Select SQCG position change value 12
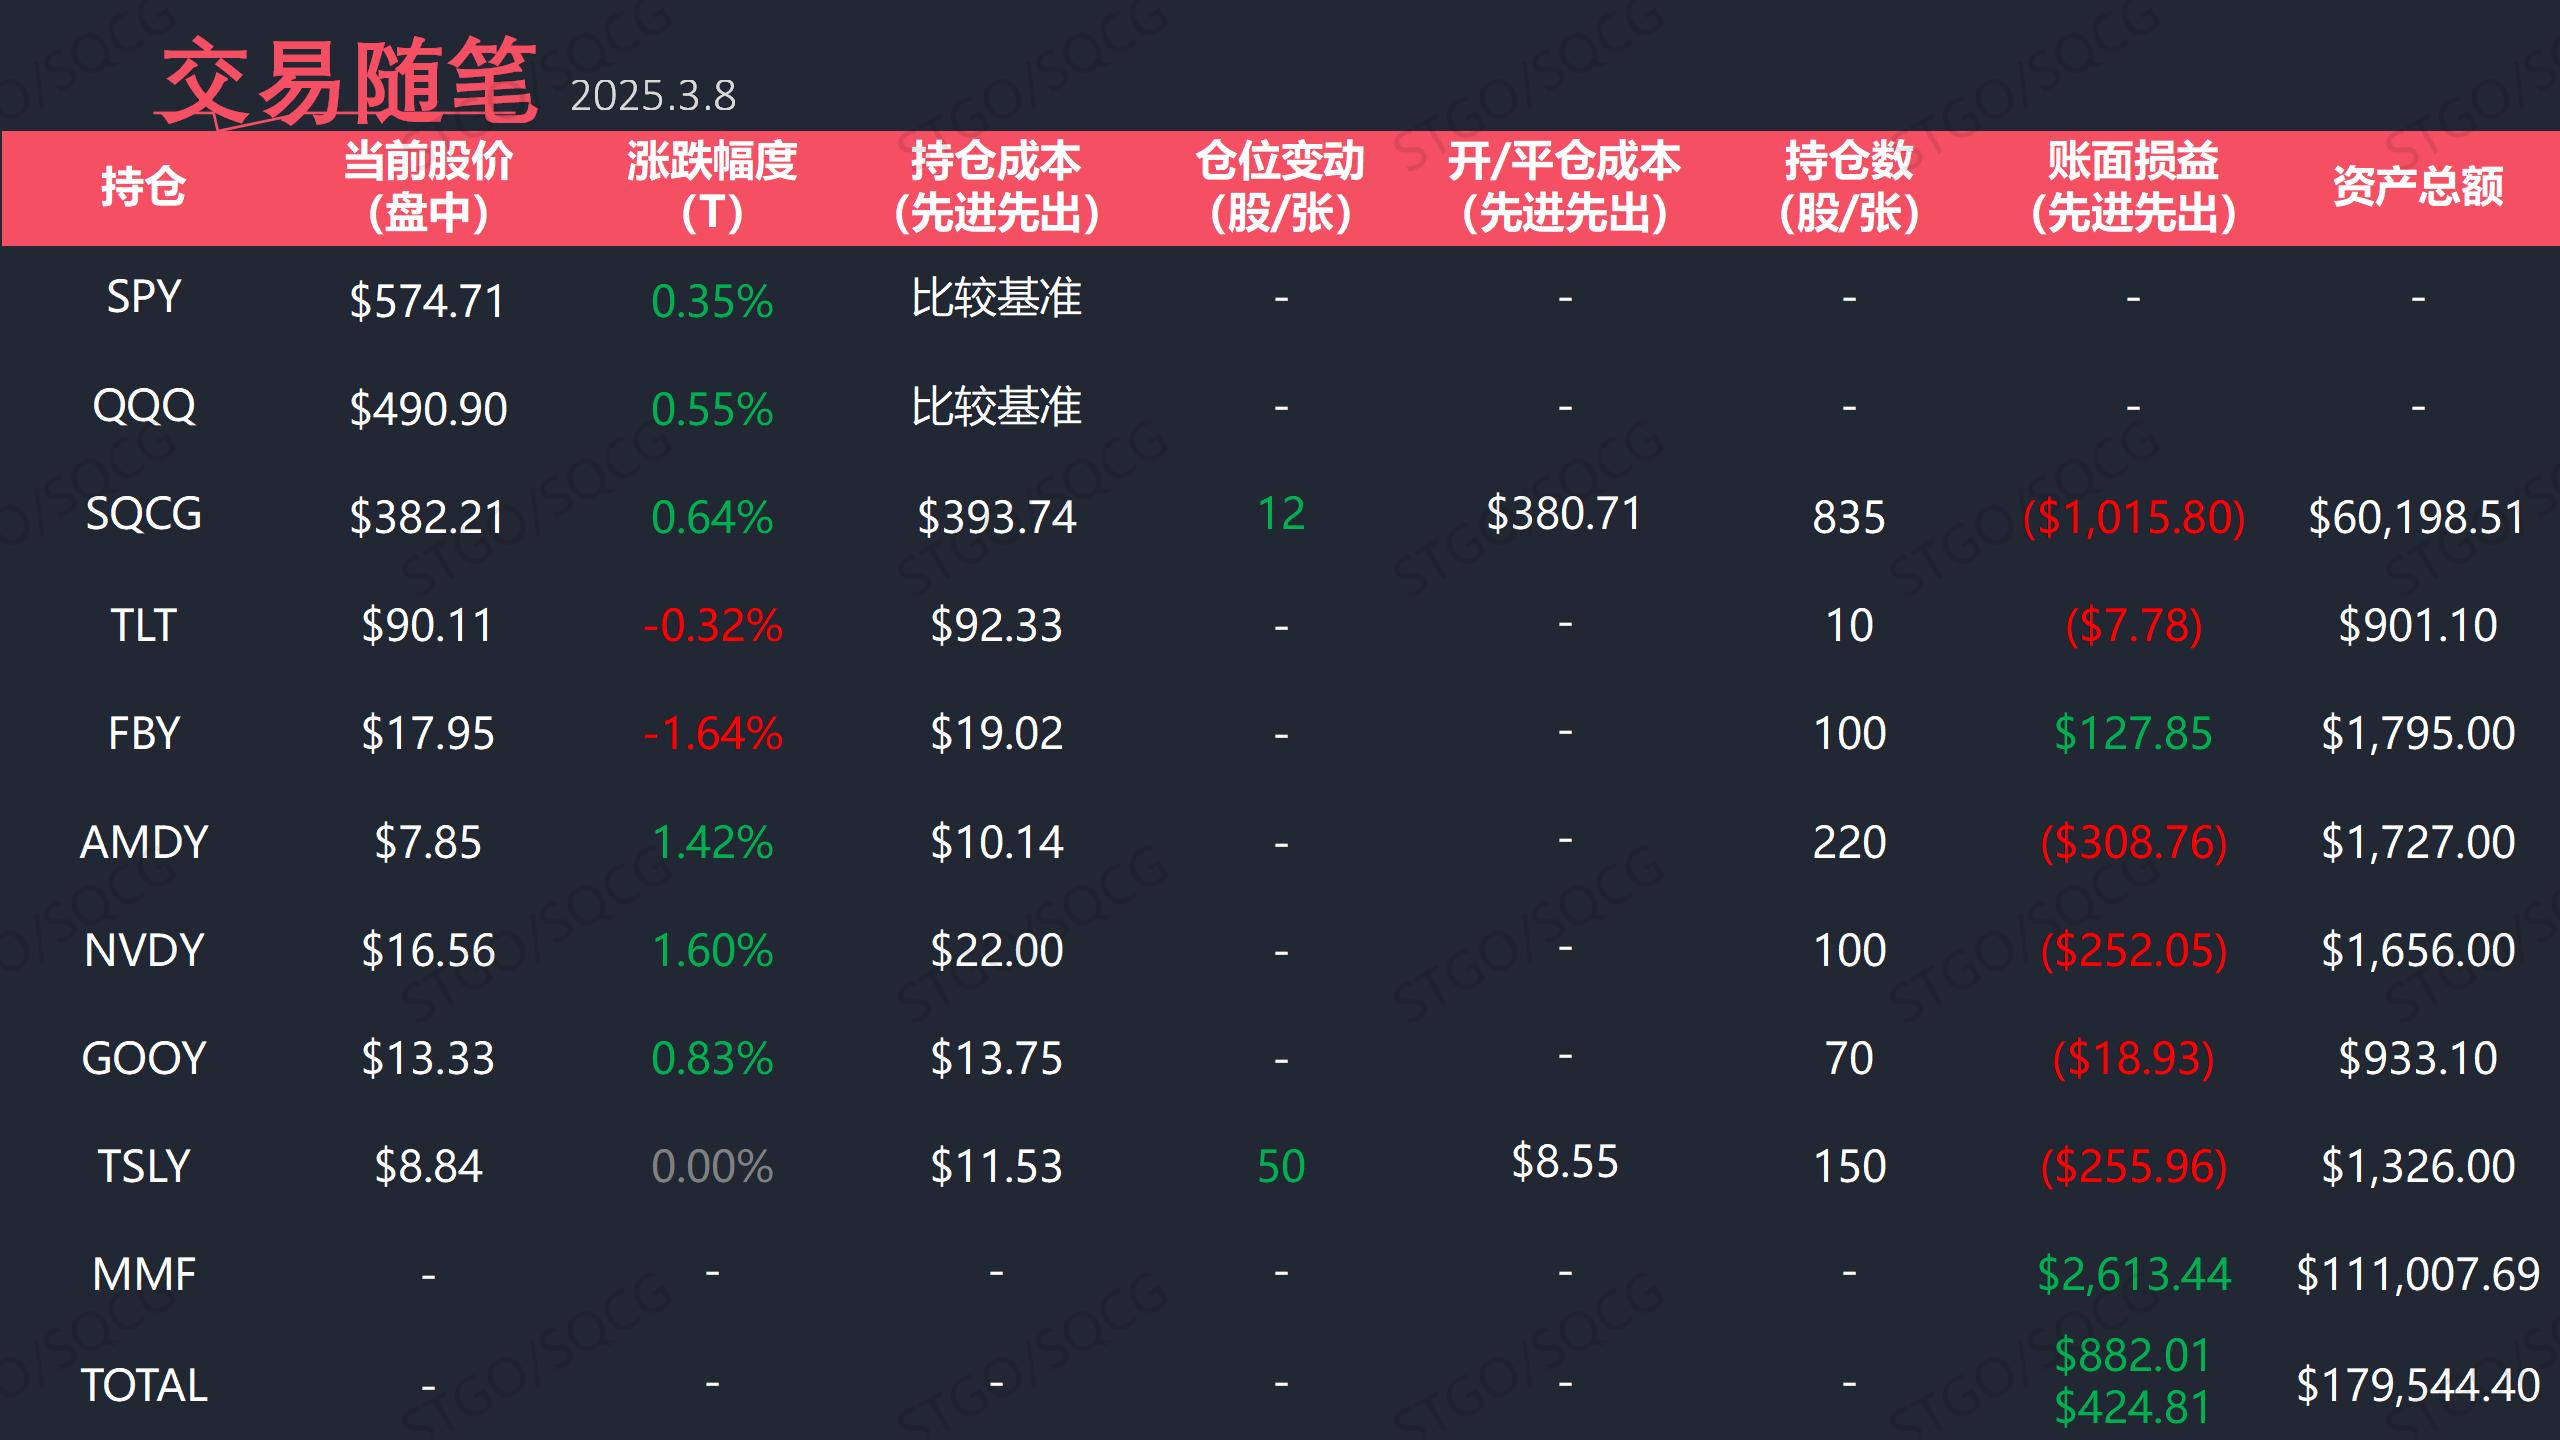The width and height of the screenshot is (2560, 1440). click(x=1281, y=514)
